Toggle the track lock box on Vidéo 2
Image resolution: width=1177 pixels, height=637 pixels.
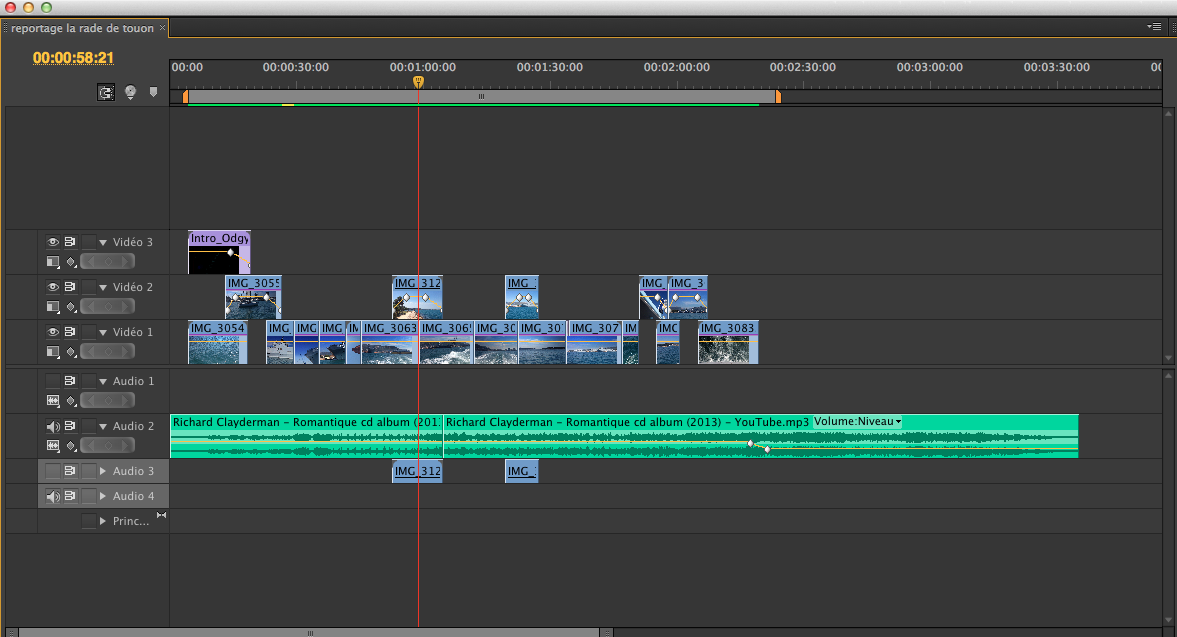point(89,287)
